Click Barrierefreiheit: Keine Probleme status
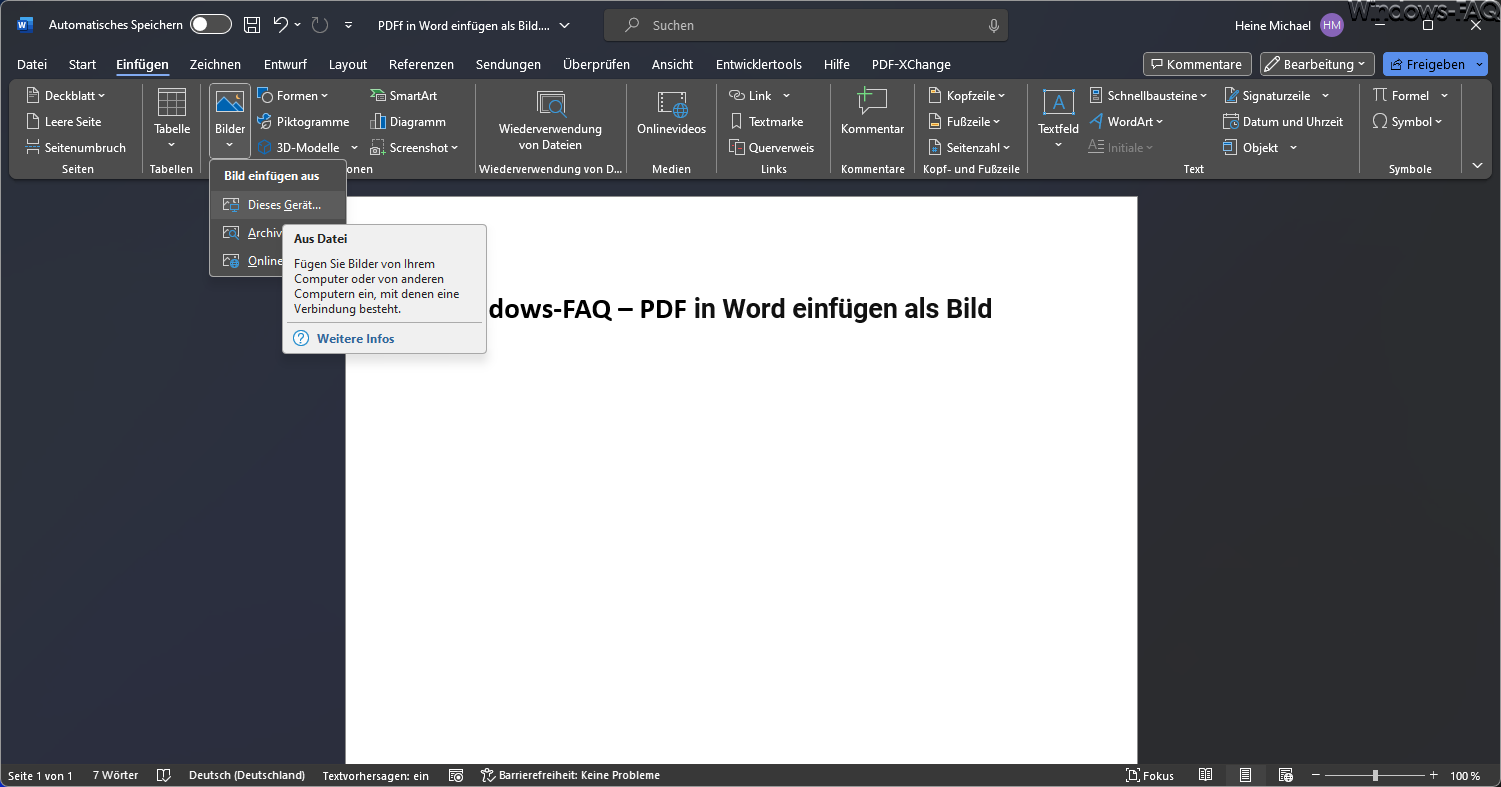1501x787 pixels. [570, 775]
